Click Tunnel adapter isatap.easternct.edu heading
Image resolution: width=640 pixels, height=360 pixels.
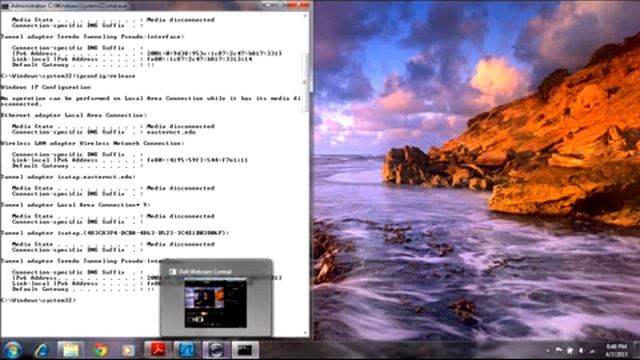point(68,177)
